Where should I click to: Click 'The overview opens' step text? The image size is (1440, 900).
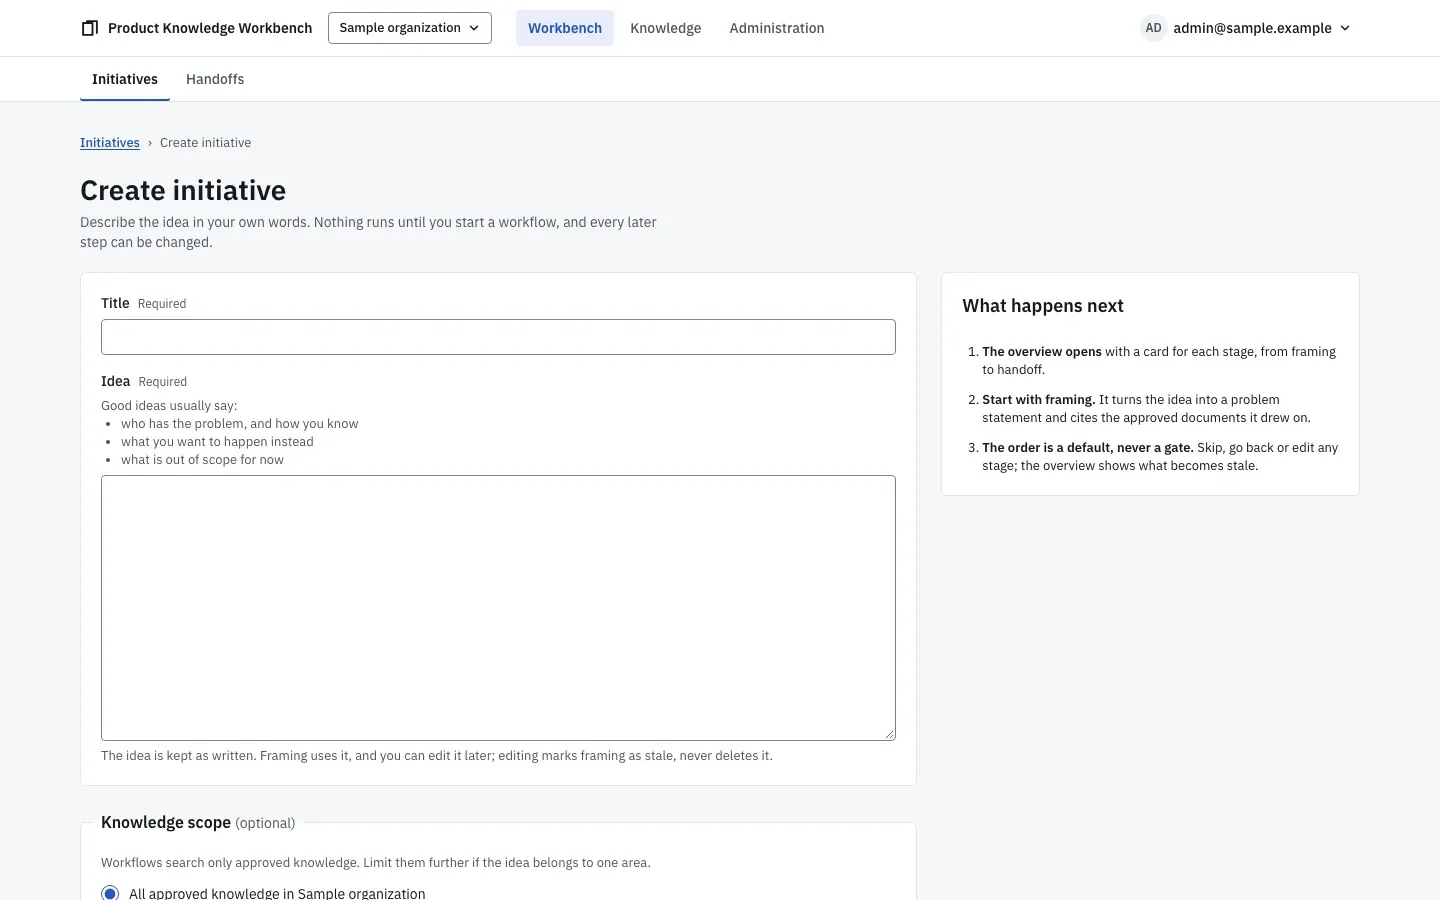click(x=1042, y=351)
